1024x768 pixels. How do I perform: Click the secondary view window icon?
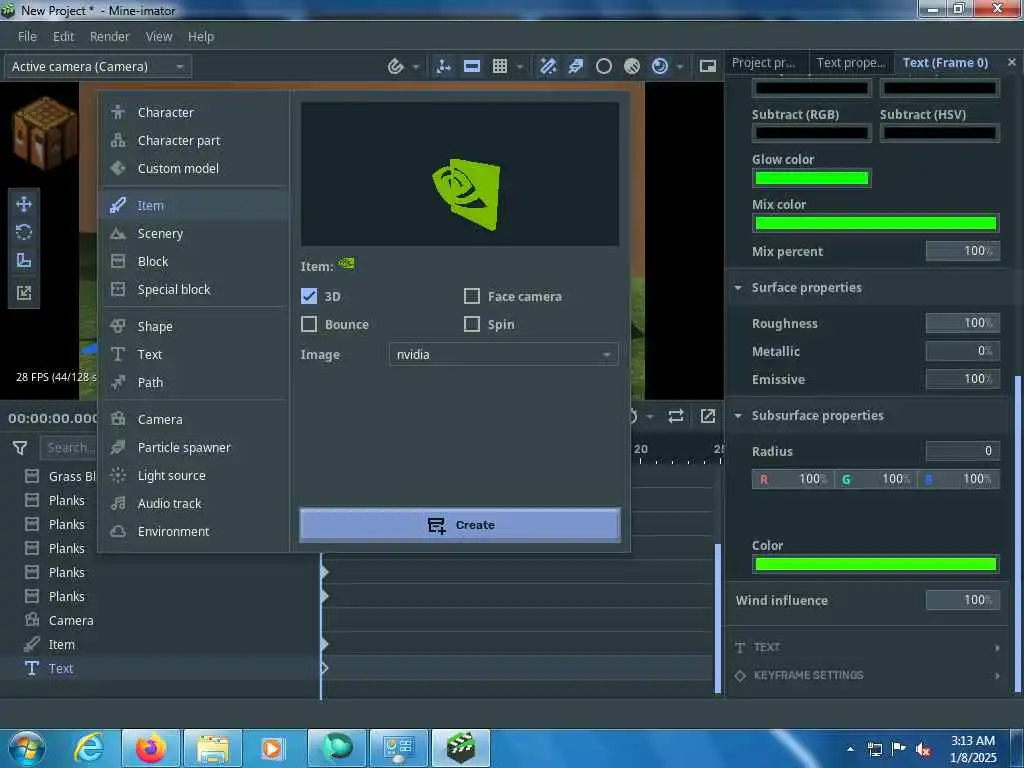pyautogui.click(x=708, y=66)
